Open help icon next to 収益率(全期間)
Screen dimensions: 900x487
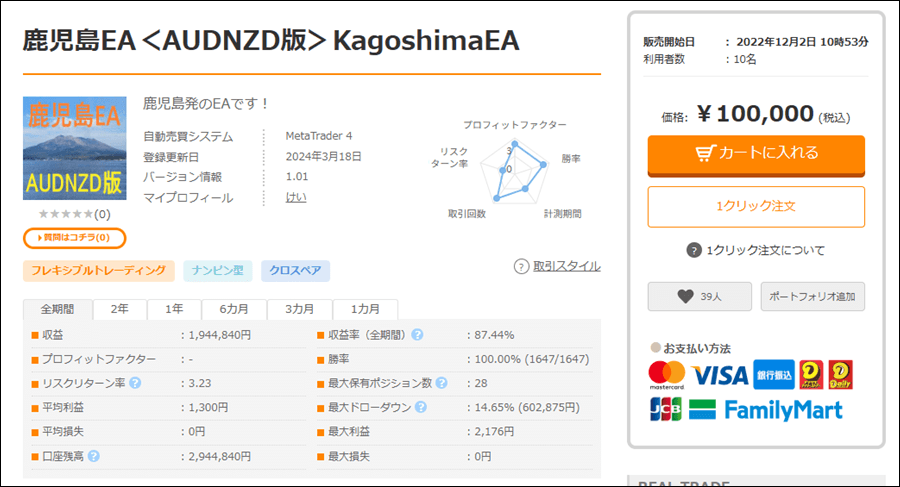click(x=417, y=334)
